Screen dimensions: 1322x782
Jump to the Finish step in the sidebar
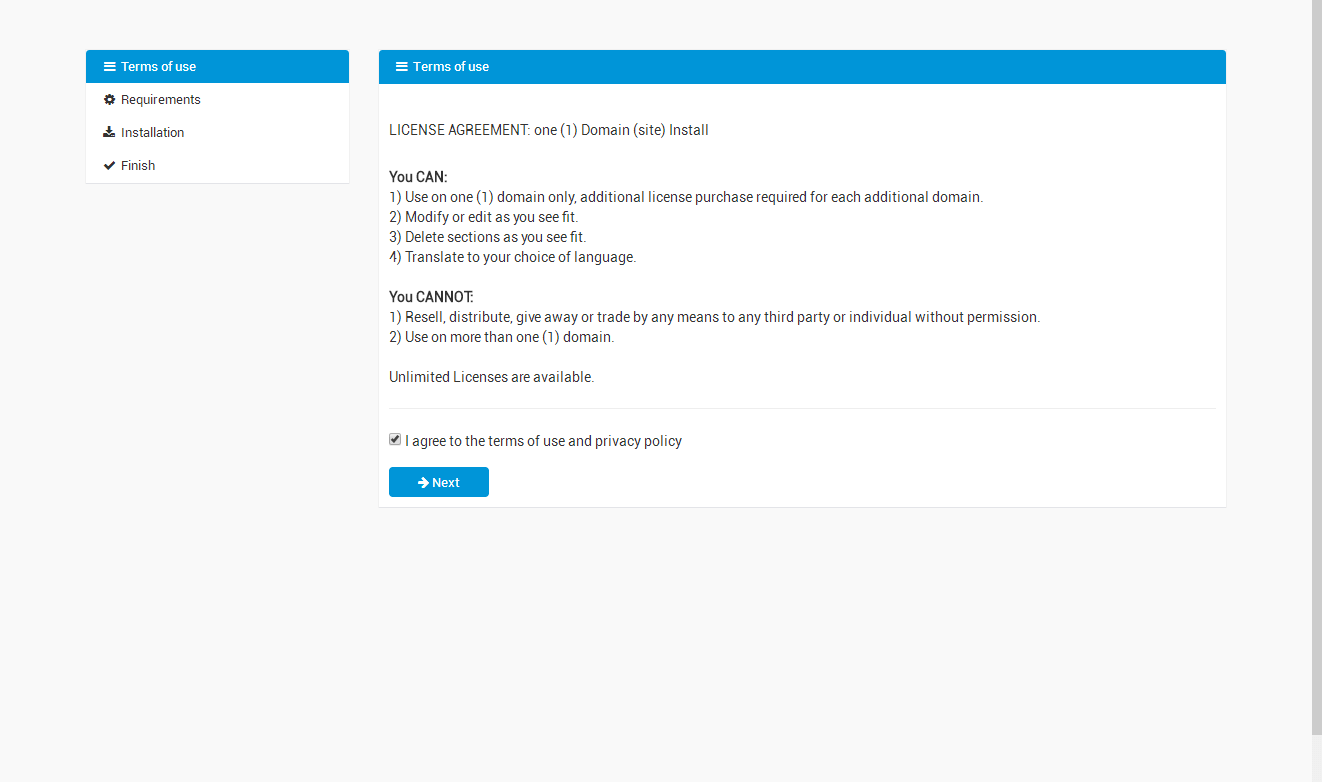coord(138,166)
